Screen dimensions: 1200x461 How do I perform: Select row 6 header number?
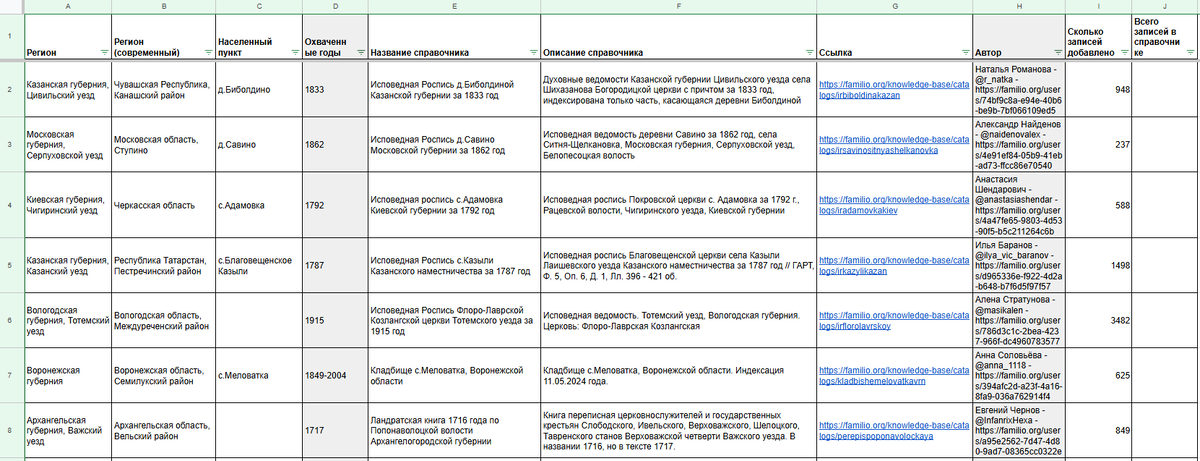[x=11, y=319]
